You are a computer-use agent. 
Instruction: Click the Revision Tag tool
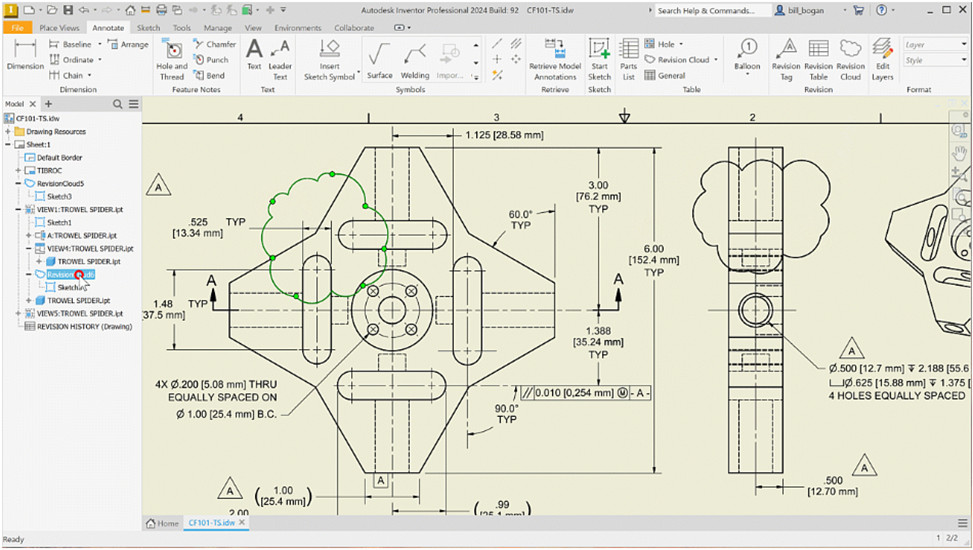point(786,60)
